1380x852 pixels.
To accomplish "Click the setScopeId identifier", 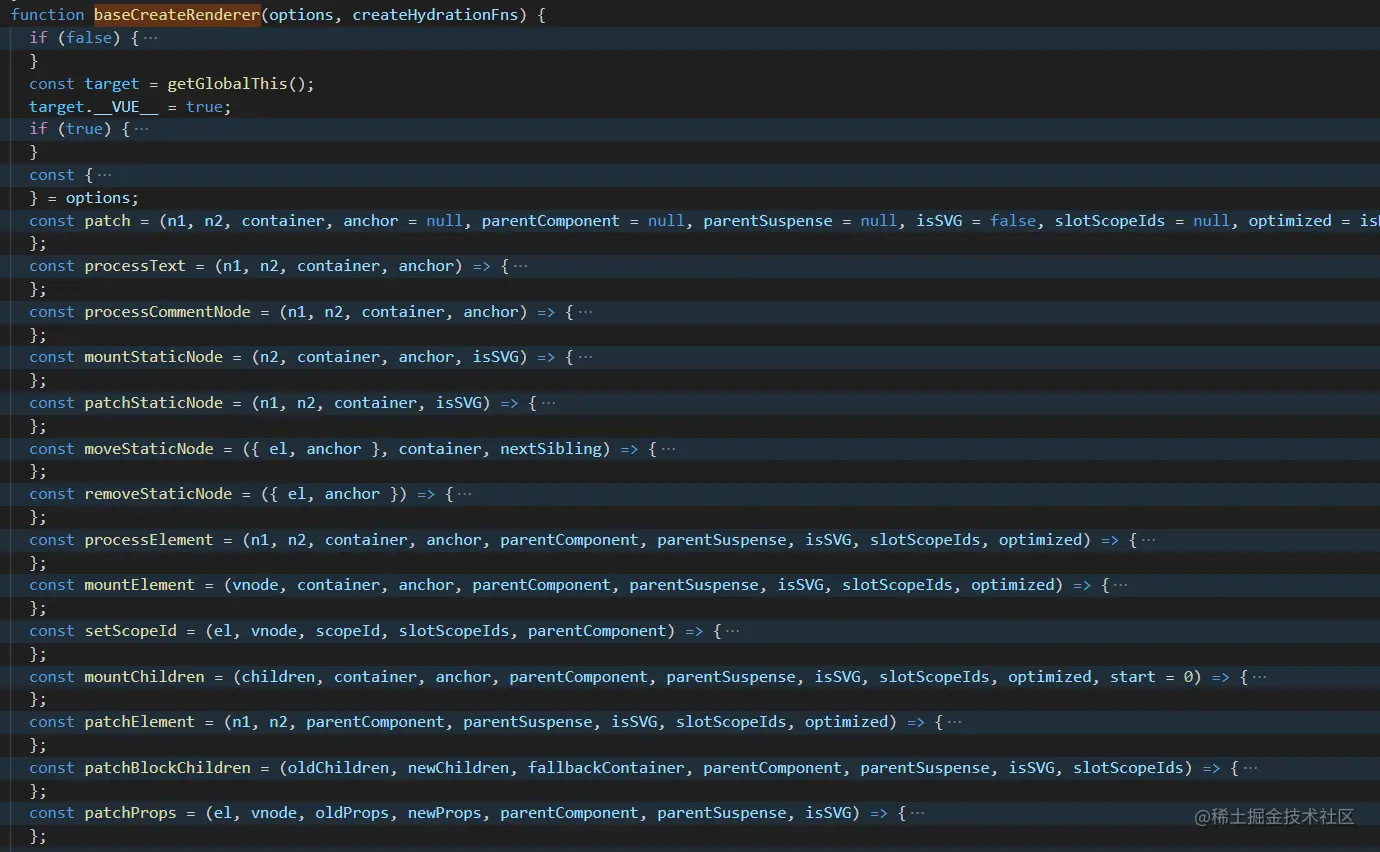I will pos(131,631).
